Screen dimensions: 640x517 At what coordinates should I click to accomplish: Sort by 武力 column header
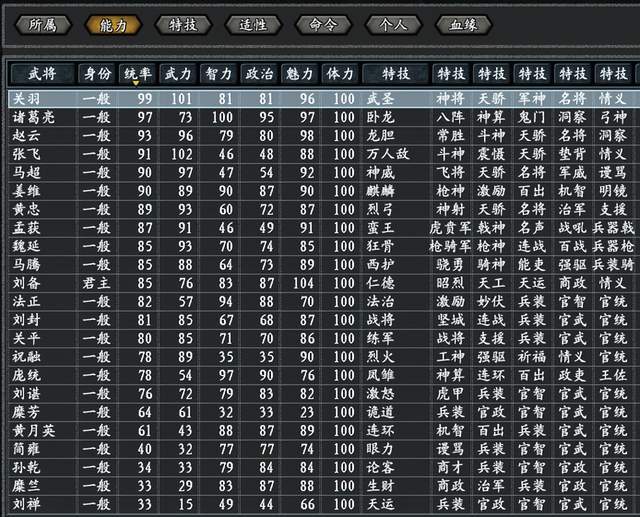(178, 74)
